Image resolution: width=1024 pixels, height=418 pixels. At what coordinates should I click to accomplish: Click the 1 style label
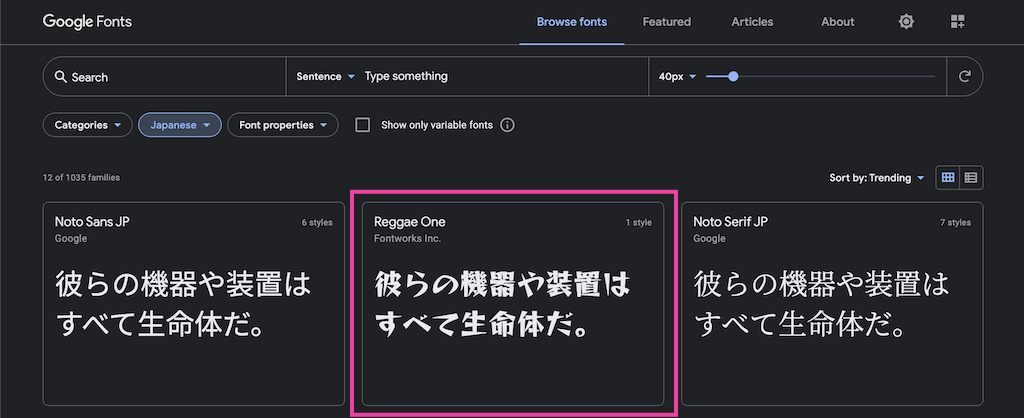[x=638, y=223]
